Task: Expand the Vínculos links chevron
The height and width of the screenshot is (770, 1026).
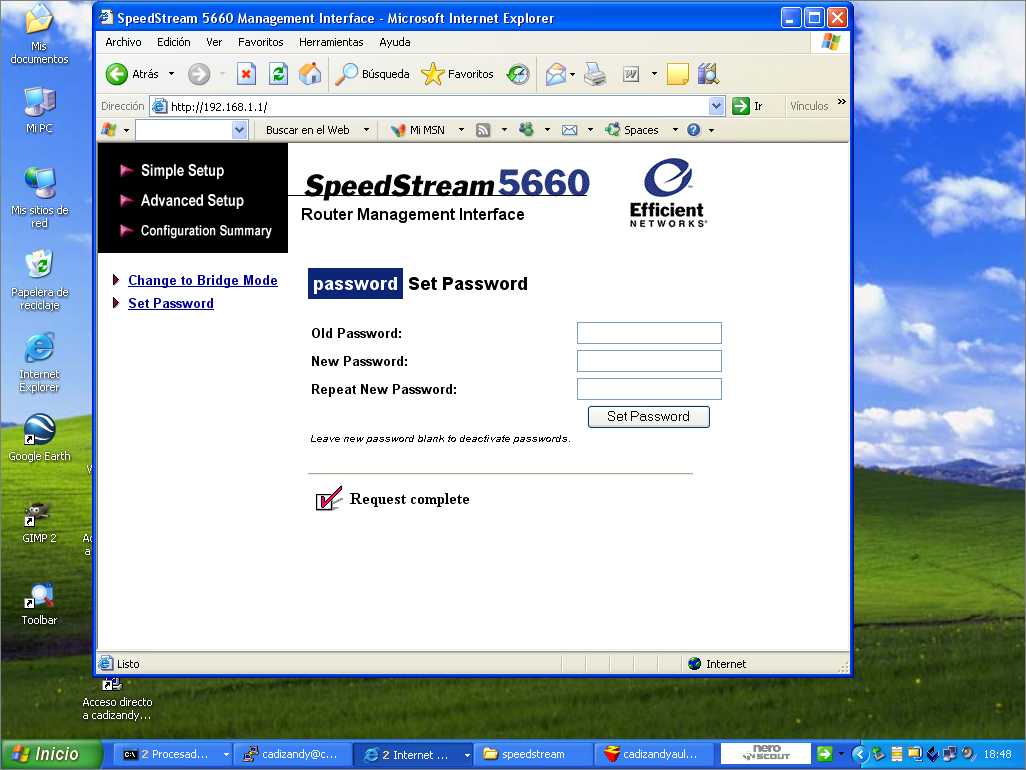Action: pyautogui.click(x=841, y=102)
